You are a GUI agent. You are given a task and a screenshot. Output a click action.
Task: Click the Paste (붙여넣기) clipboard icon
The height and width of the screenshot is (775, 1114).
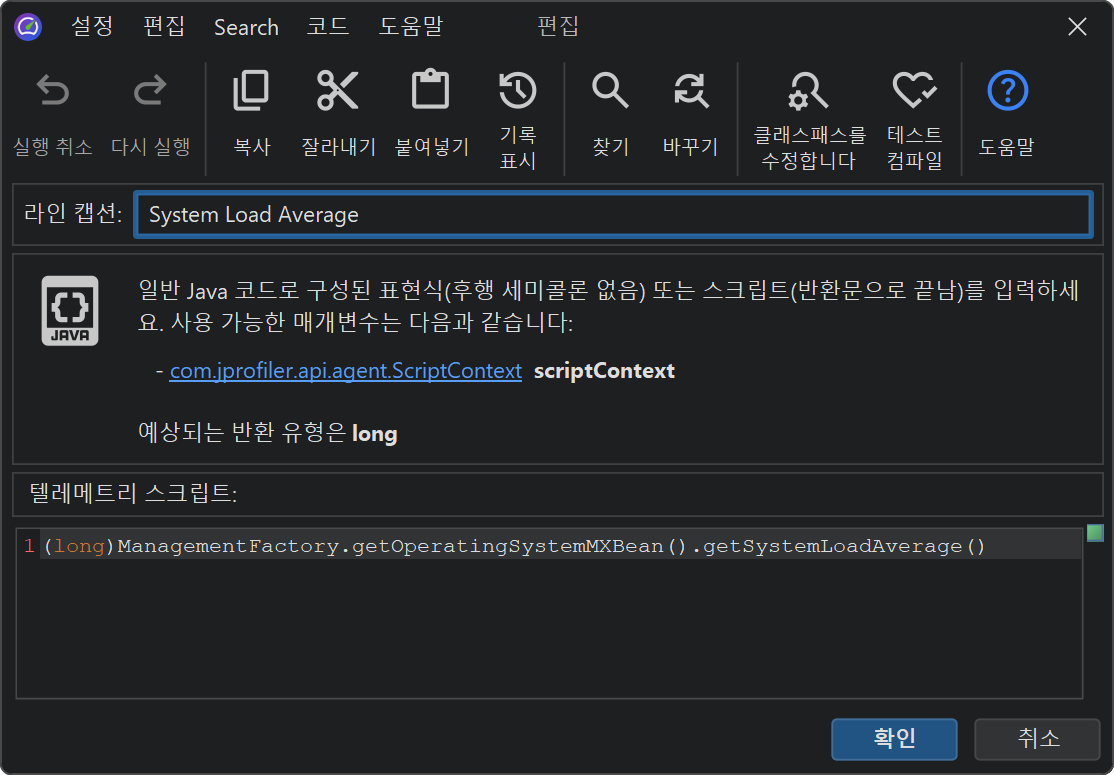click(x=431, y=91)
